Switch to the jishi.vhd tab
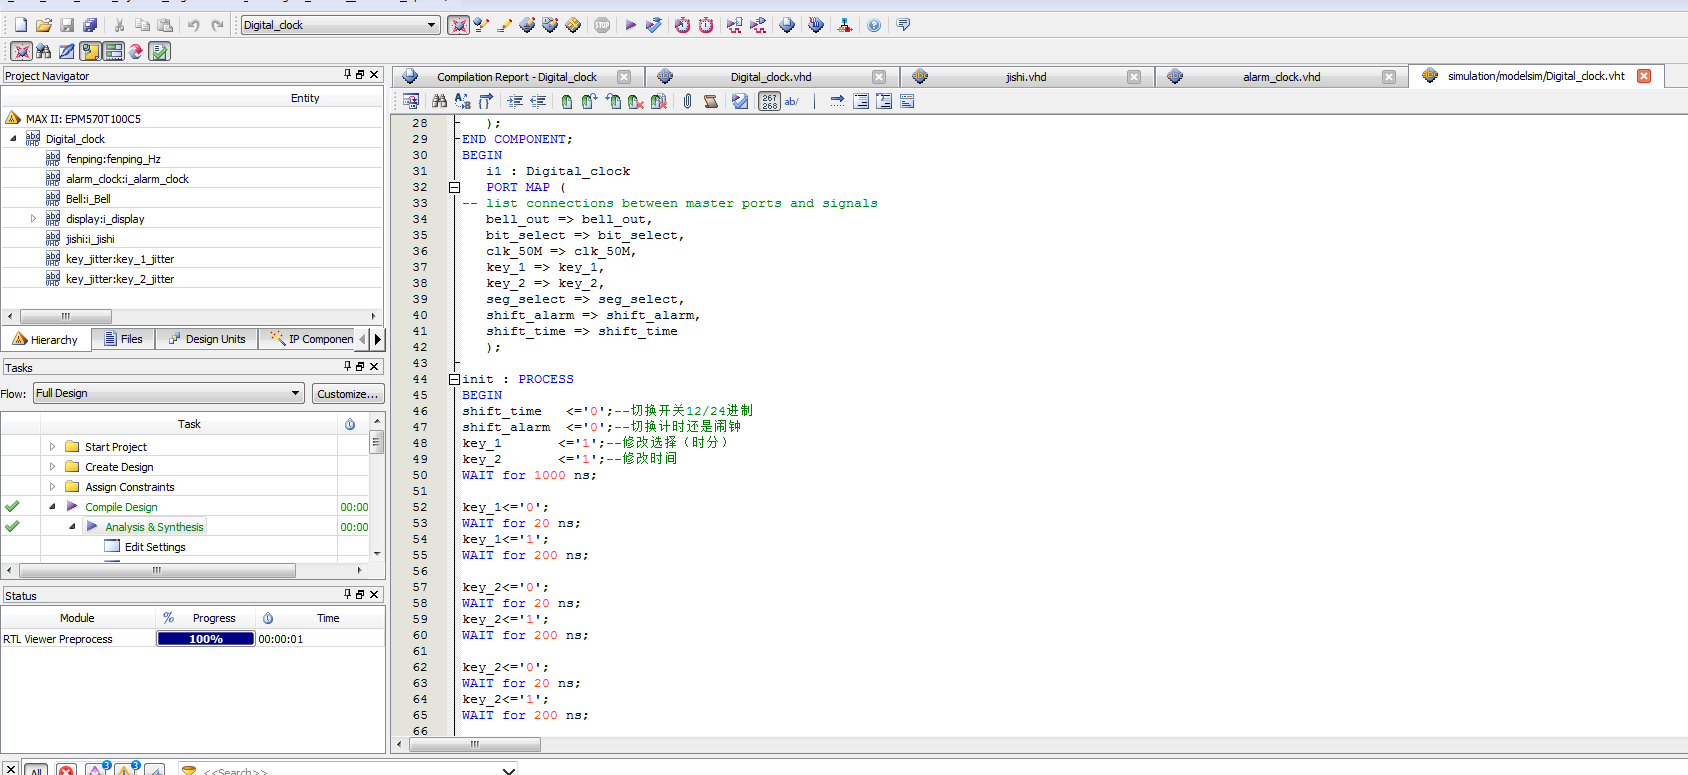The height and width of the screenshot is (775, 1688). pos(1025,77)
